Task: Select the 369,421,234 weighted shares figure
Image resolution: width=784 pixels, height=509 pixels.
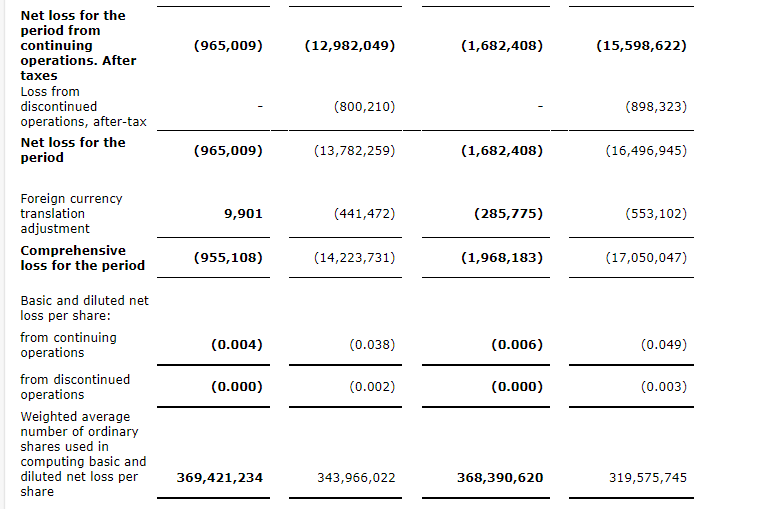Action: click(x=220, y=477)
